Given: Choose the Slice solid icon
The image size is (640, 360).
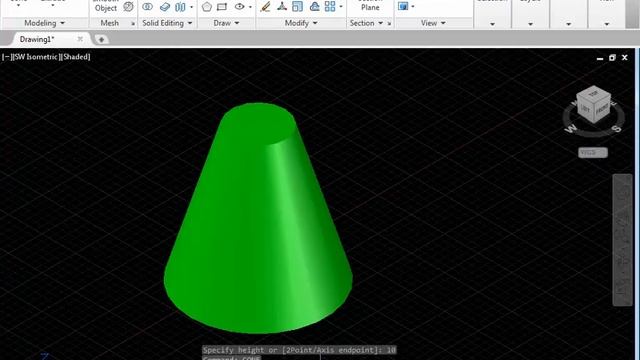Looking at the screenshot, I should [x=165, y=7].
